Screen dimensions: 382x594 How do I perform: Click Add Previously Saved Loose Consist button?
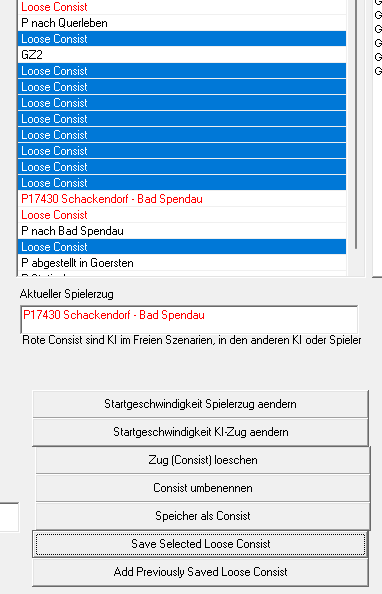click(200, 572)
